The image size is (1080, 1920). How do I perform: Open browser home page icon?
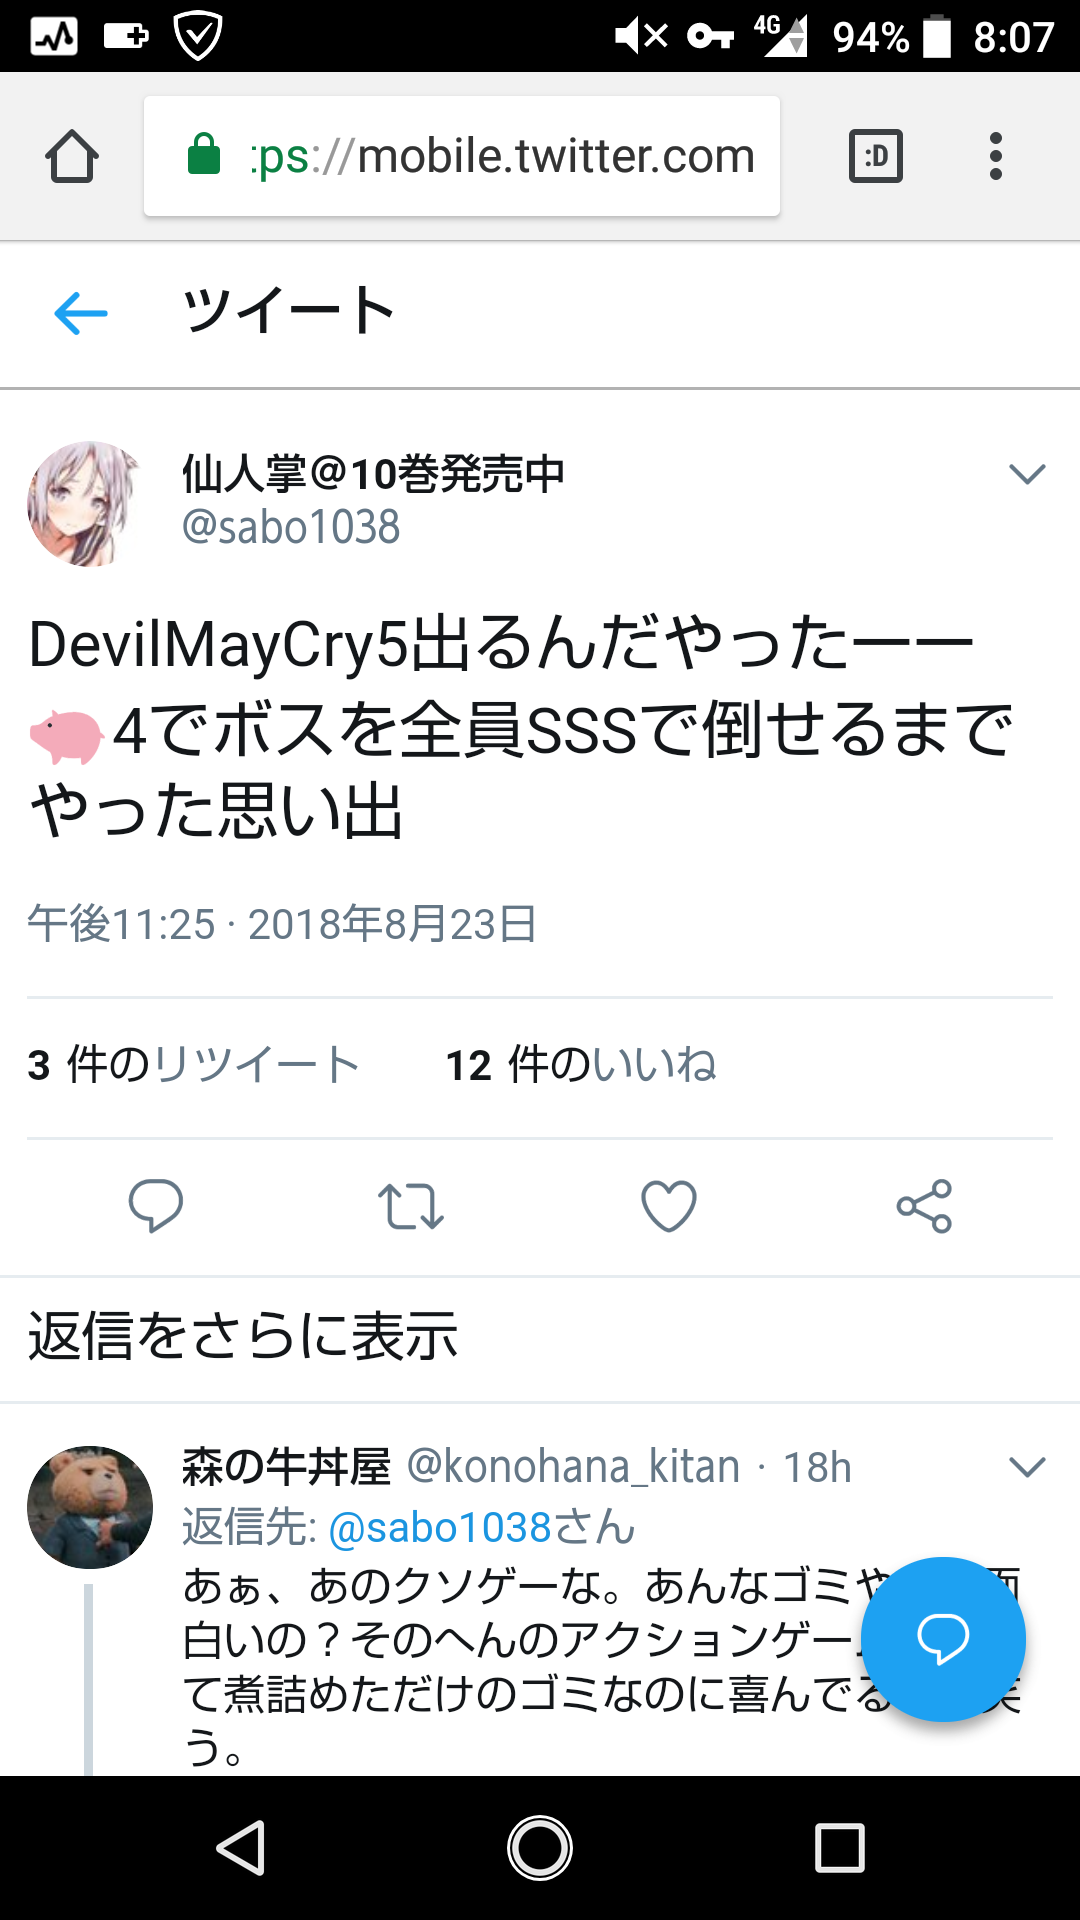coord(72,156)
